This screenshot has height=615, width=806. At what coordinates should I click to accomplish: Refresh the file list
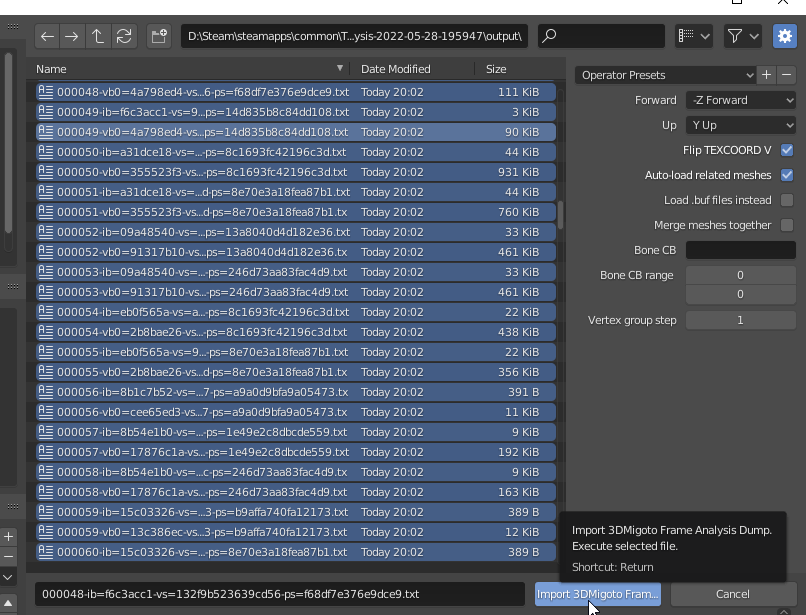(124, 36)
